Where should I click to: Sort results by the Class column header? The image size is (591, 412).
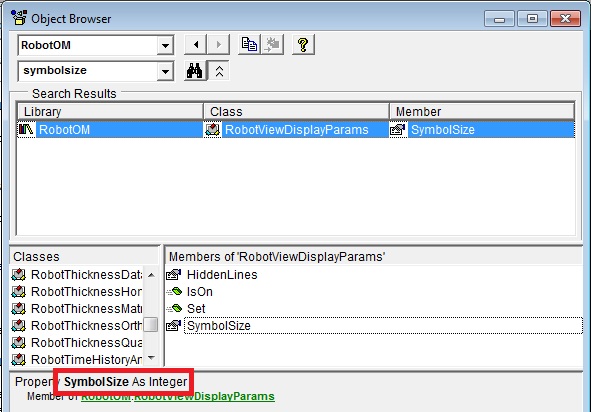(296, 112)
